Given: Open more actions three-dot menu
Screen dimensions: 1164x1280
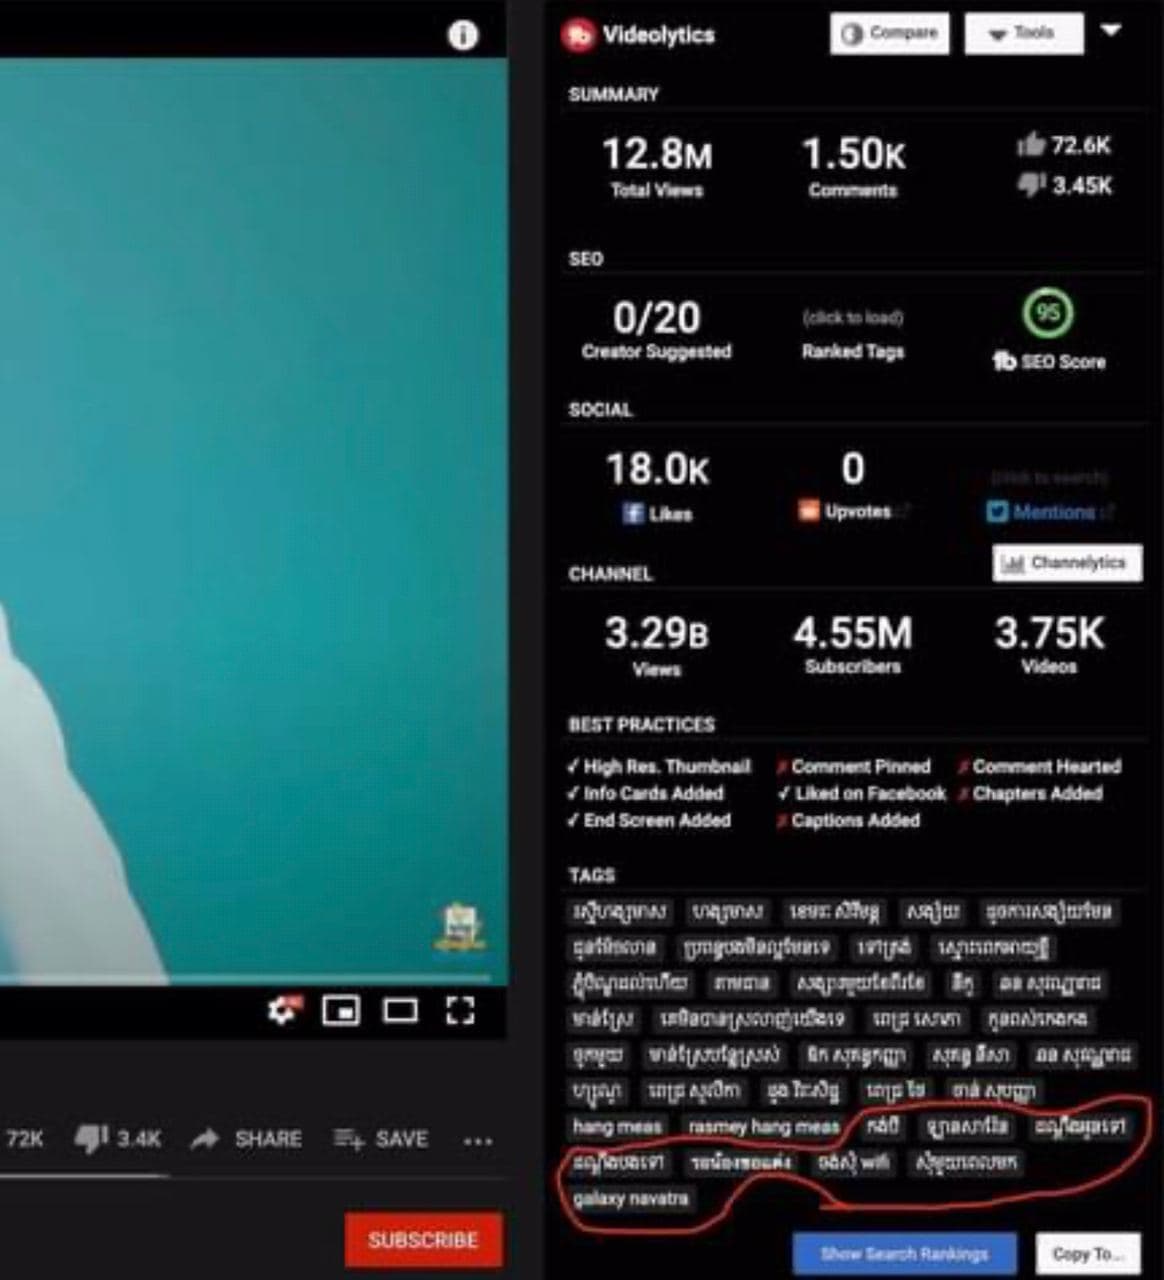Looking at the screenshot, I should tap(478, 1140).
